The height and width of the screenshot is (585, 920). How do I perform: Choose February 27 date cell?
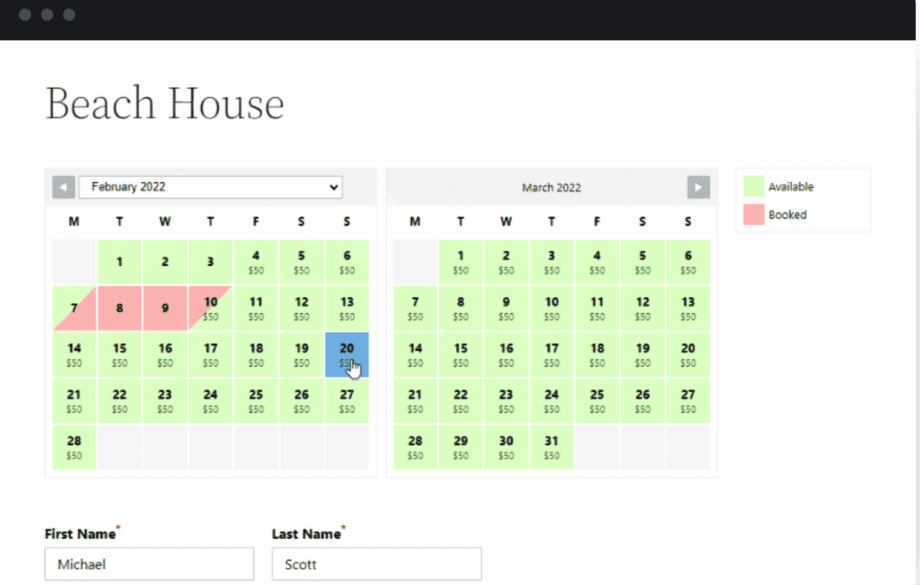click(x=347, y=401)
